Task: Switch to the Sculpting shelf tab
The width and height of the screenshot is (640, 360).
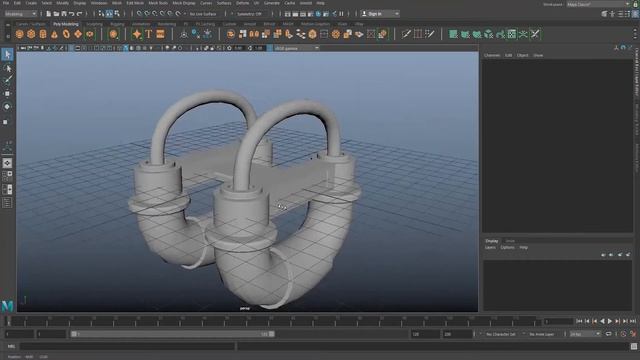Action: click(x=94, y=24)
